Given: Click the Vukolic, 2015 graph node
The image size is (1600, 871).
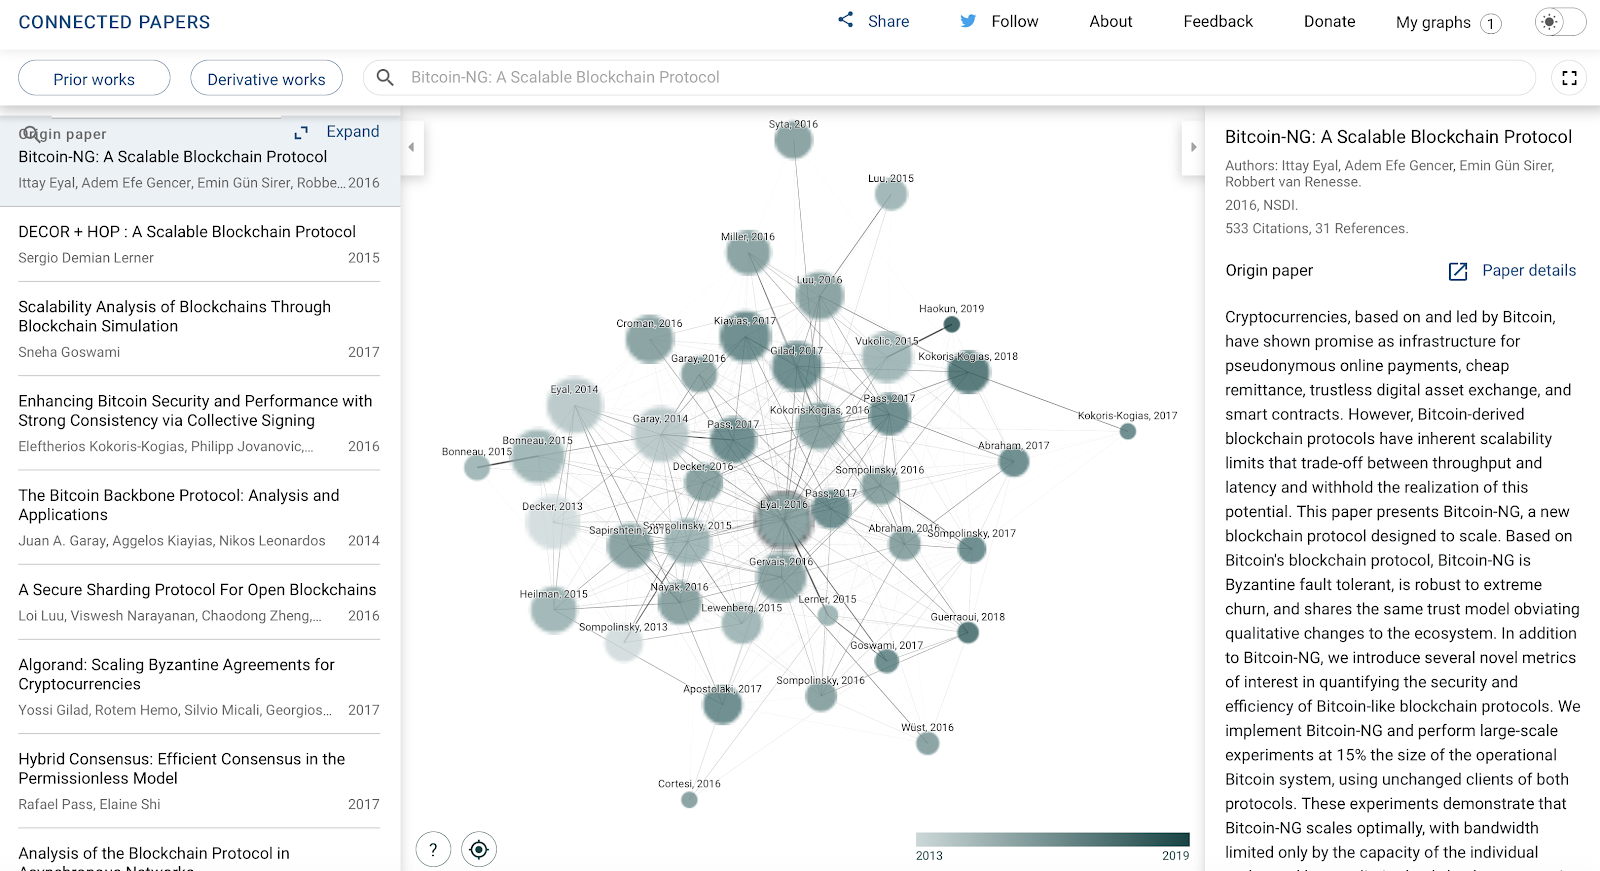Looking at the screenshot, I should point(886,357).
